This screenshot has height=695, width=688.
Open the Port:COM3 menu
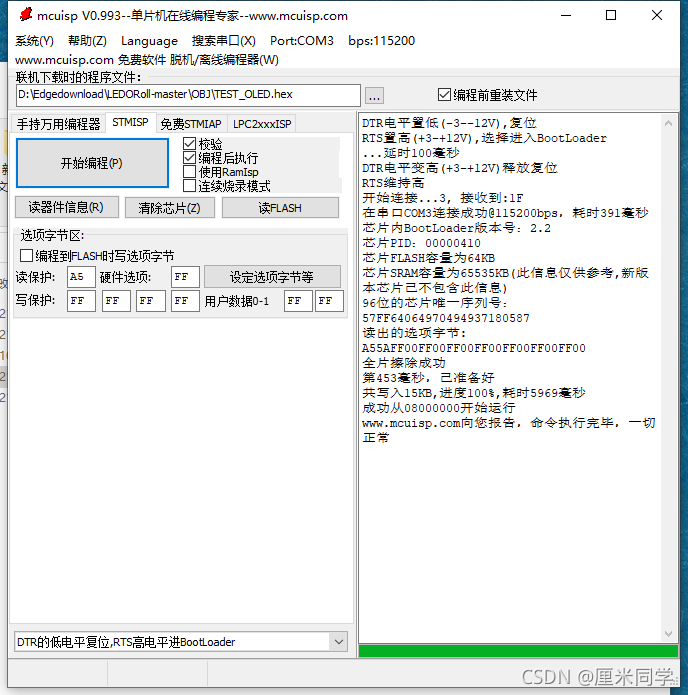301,41
